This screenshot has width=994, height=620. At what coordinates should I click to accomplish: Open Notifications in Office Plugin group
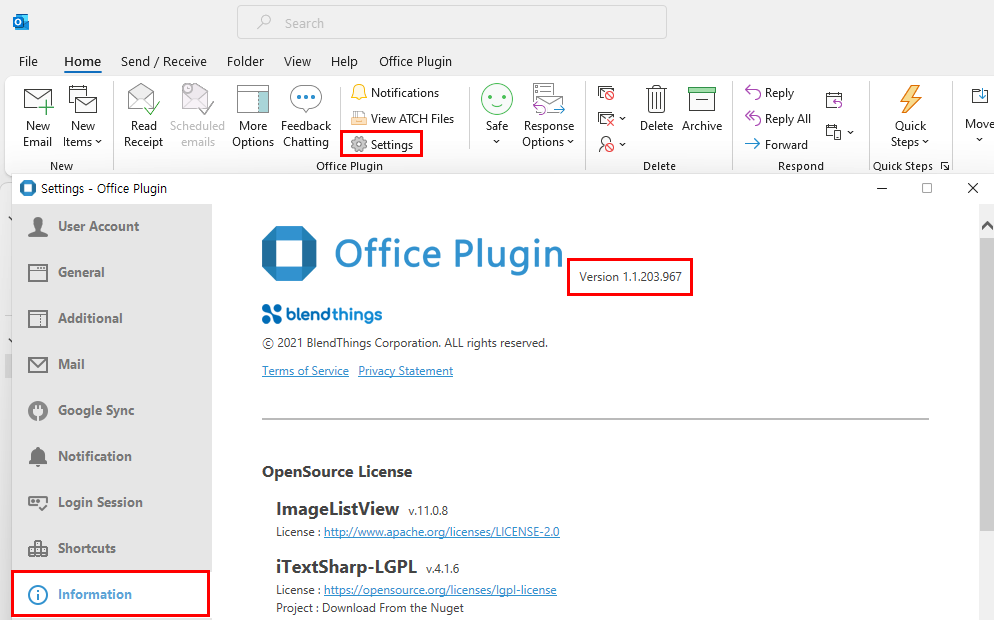(395, 93)
